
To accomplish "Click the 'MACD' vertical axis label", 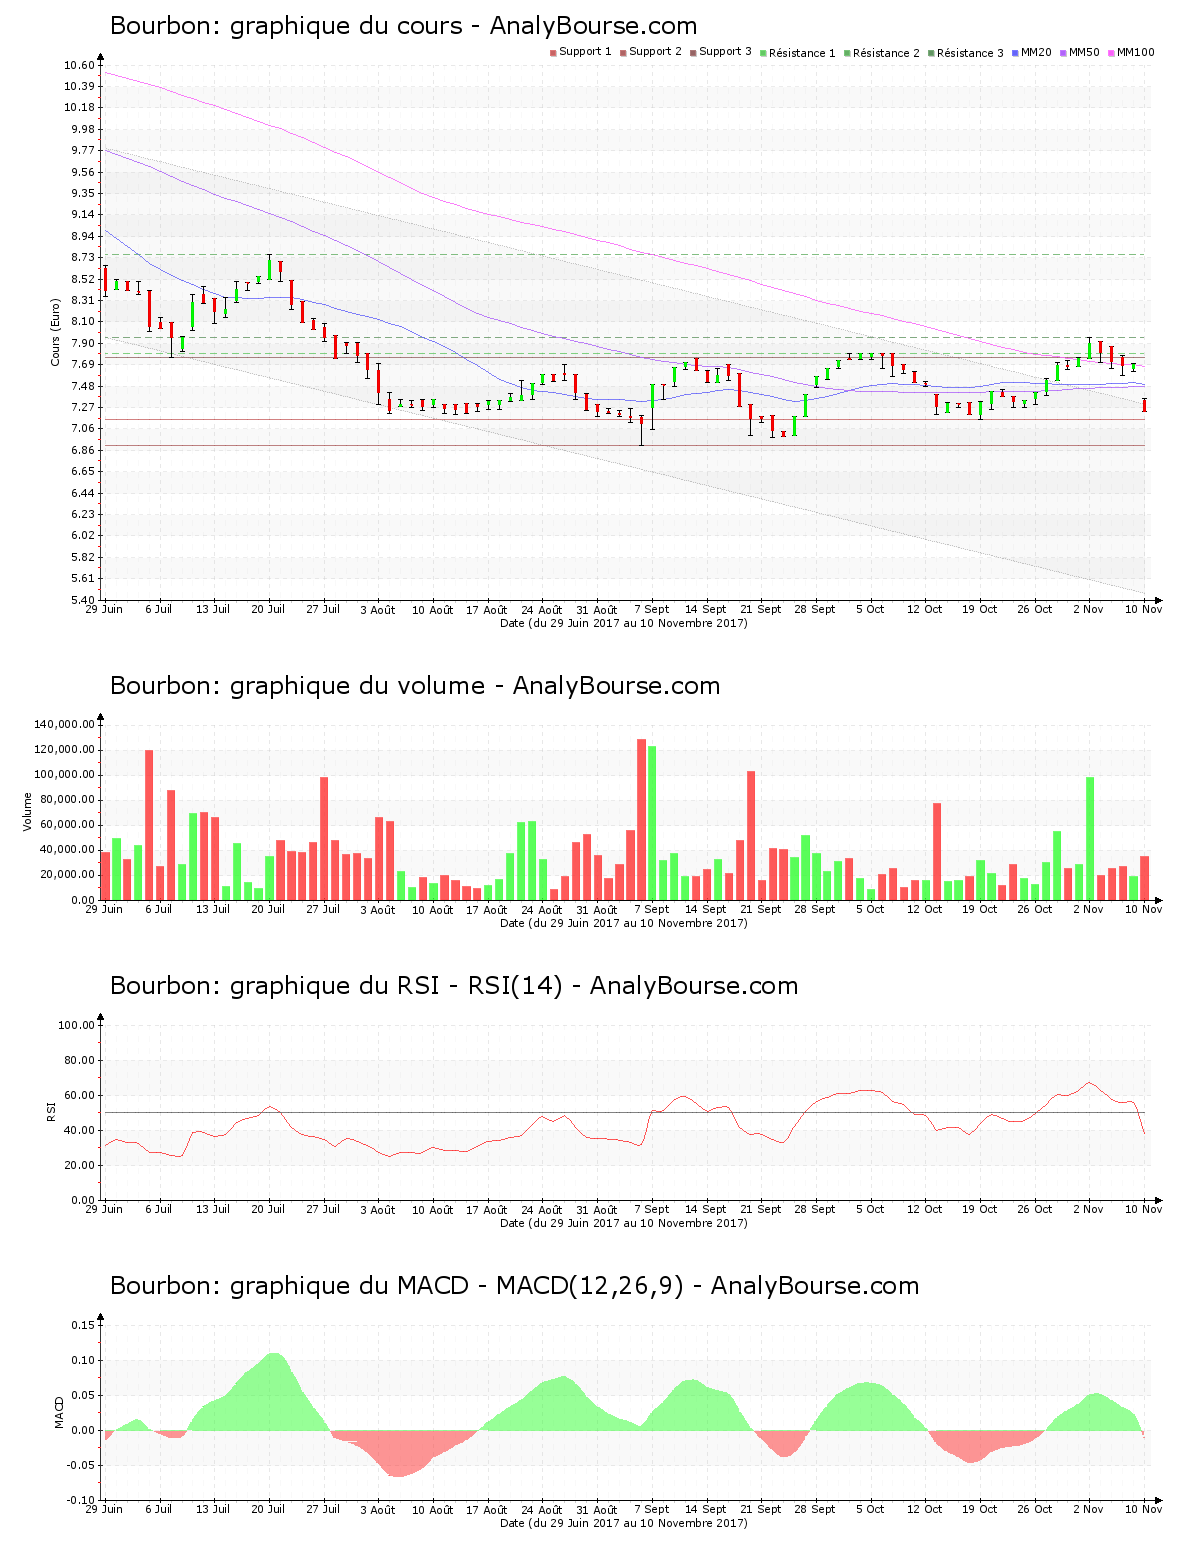I will pos(59,1412).
